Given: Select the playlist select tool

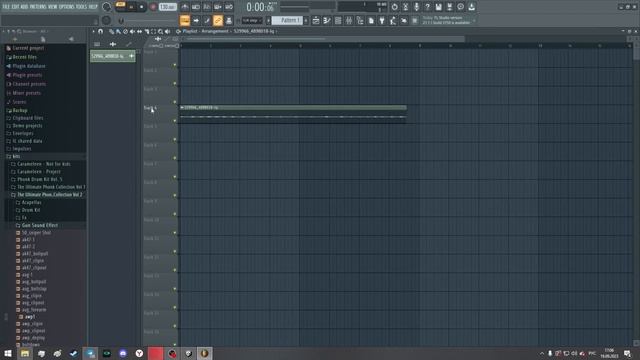Looking at the screenshot, I should (x=153, y=31).
